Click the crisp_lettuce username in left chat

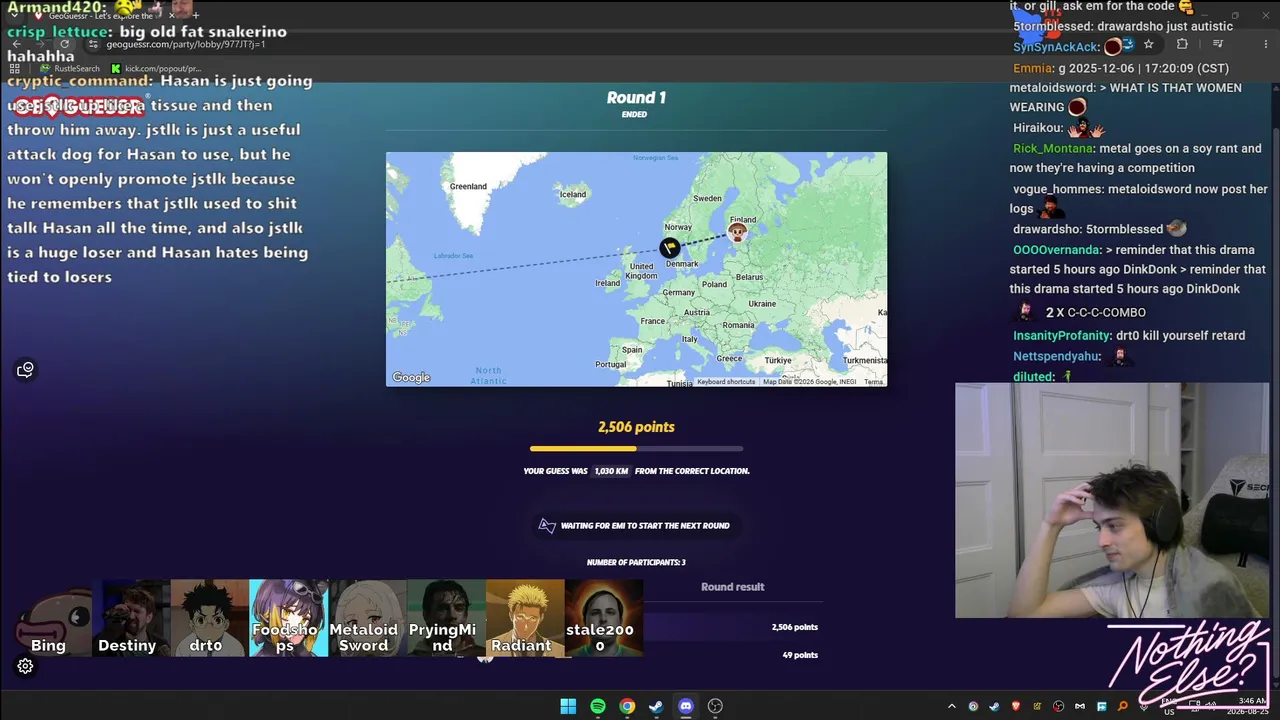[56, 32]
